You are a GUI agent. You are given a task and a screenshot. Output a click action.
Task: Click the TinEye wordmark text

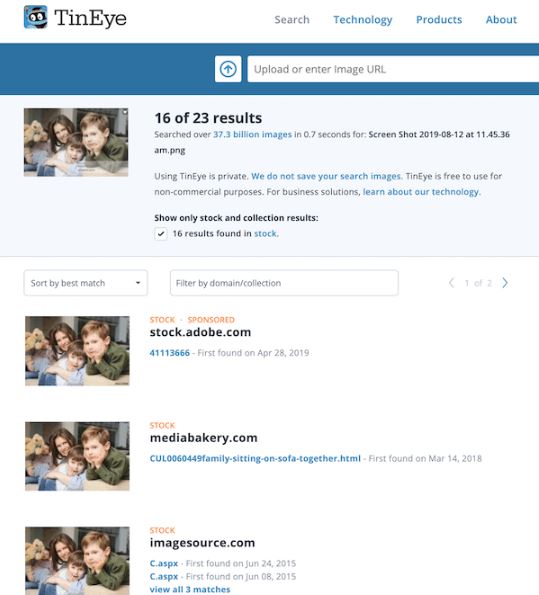(x=90, y=18)
